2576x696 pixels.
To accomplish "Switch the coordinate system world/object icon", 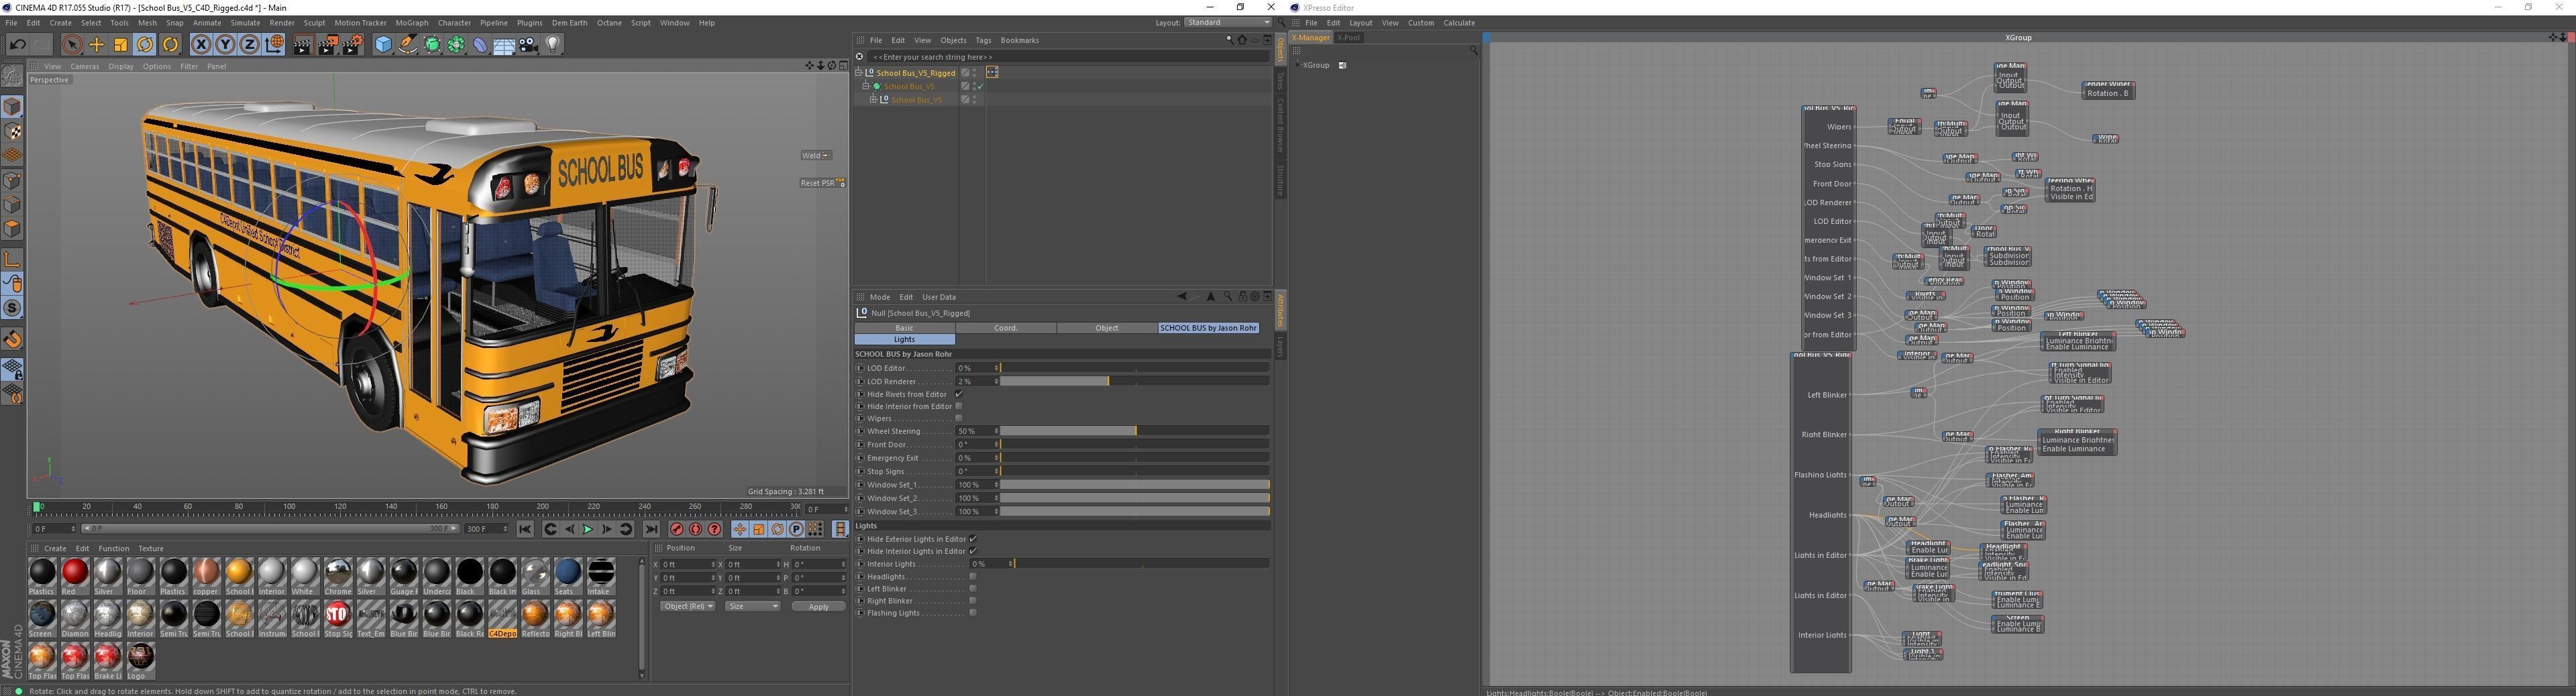I will [x=274, y=44].
